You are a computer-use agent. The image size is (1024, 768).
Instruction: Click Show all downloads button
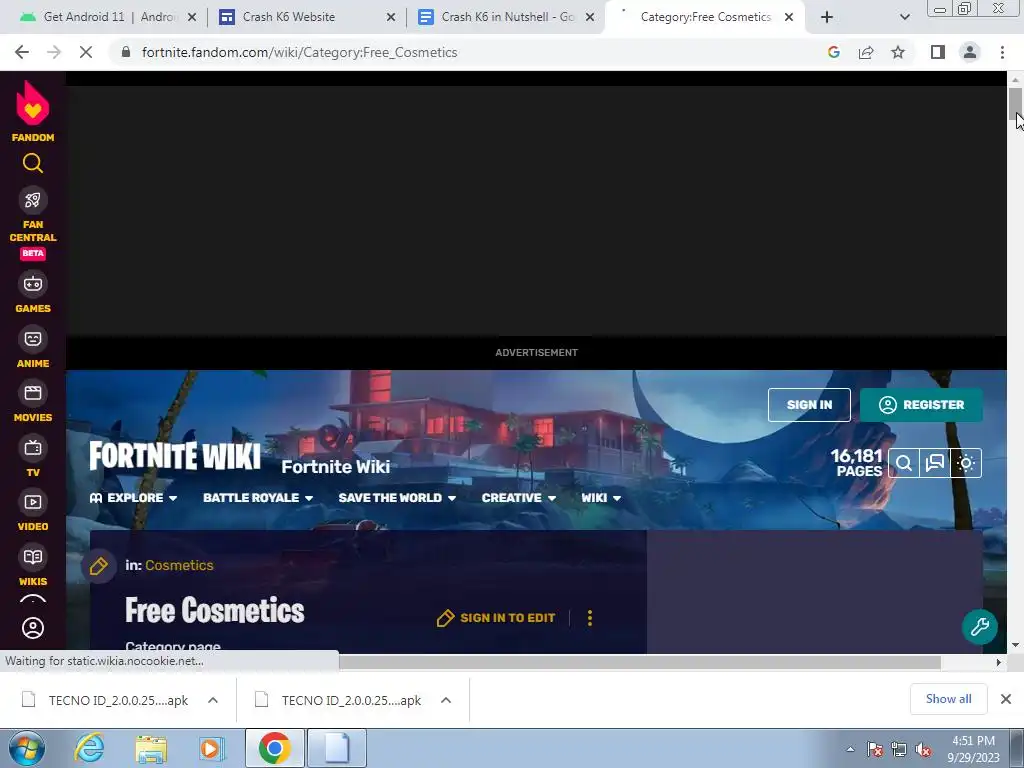coord(948,699)
